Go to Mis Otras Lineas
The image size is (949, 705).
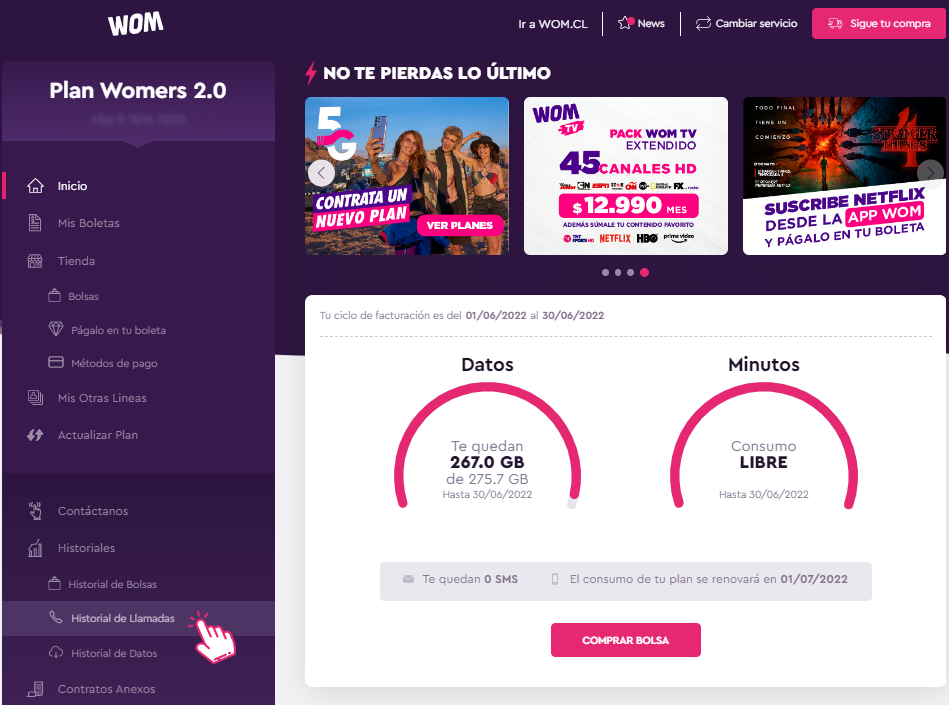(x=102, y=398)
